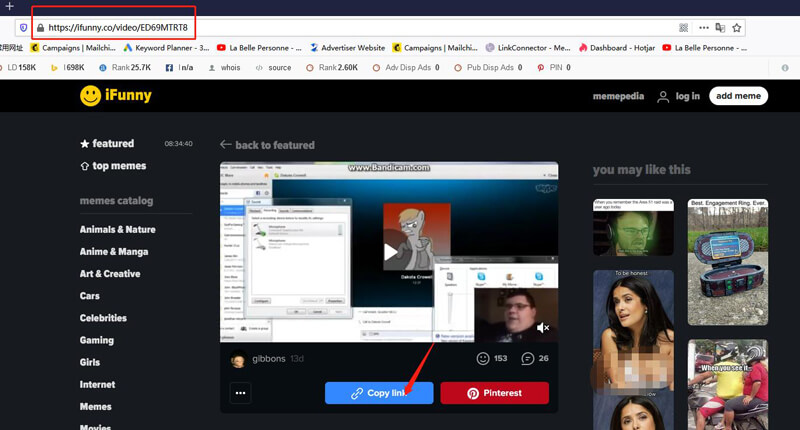
Task: Open LinkConnector bookmark
Action: pos(528,47)
